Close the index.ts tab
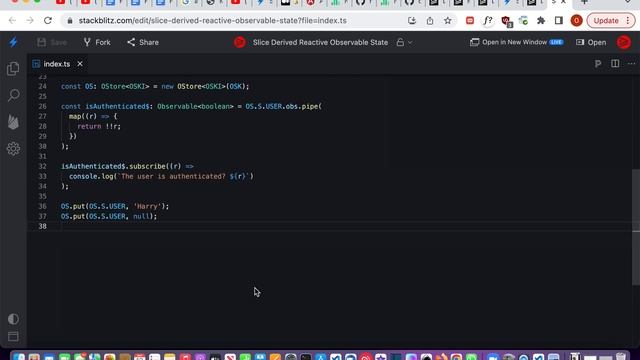The height and width of the screenshot is (360, 640). [80, 64]
